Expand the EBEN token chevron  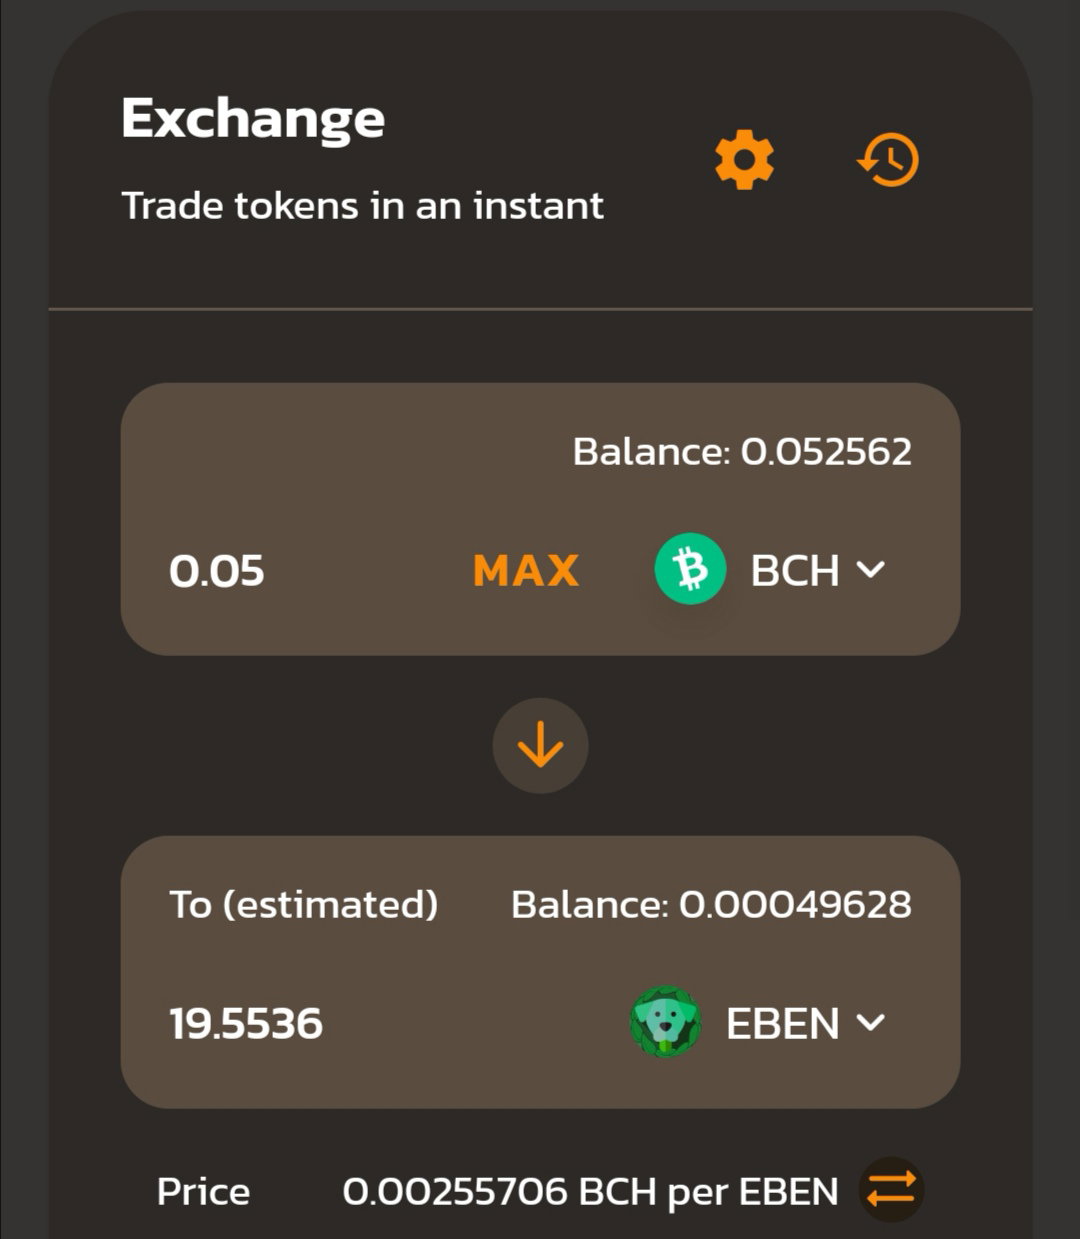pyautogui.click(x=871, y=1023)
